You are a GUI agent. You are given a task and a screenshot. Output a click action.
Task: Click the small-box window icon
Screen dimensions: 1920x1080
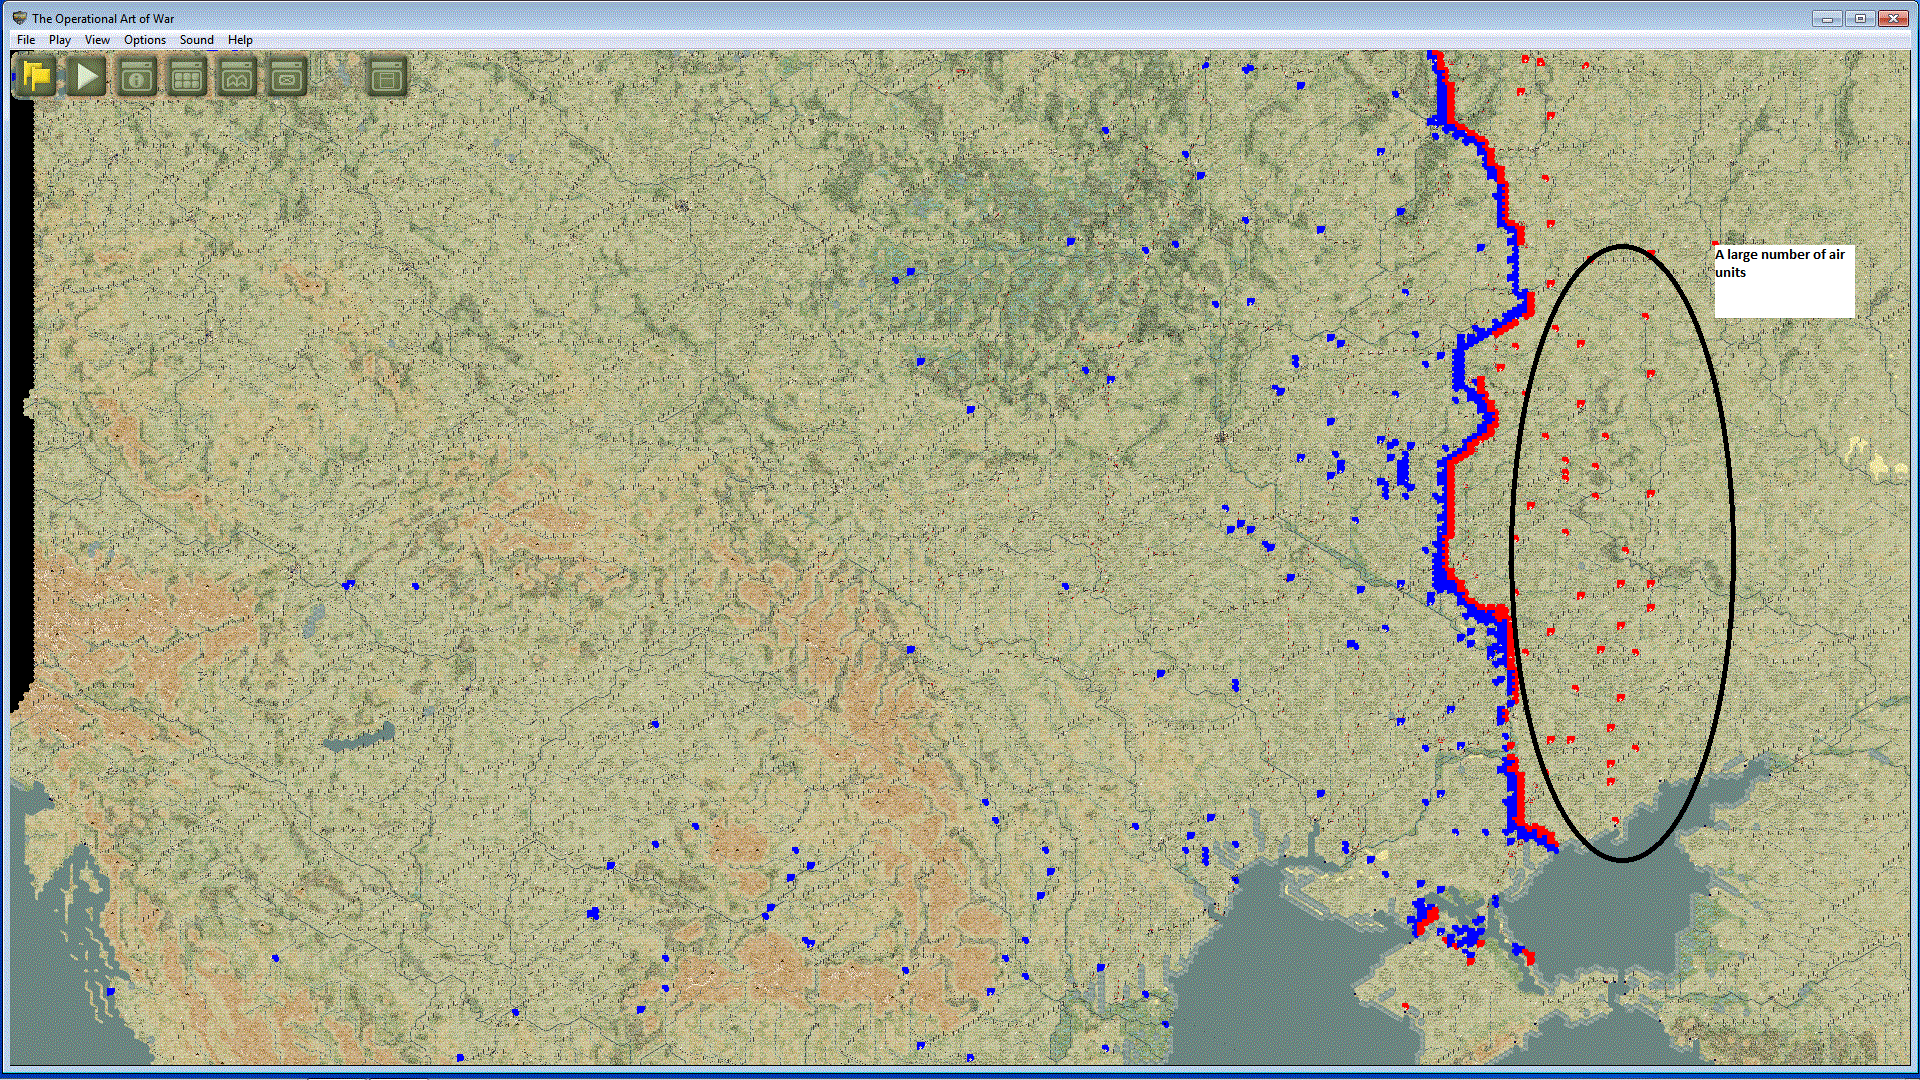coord(287,76)
